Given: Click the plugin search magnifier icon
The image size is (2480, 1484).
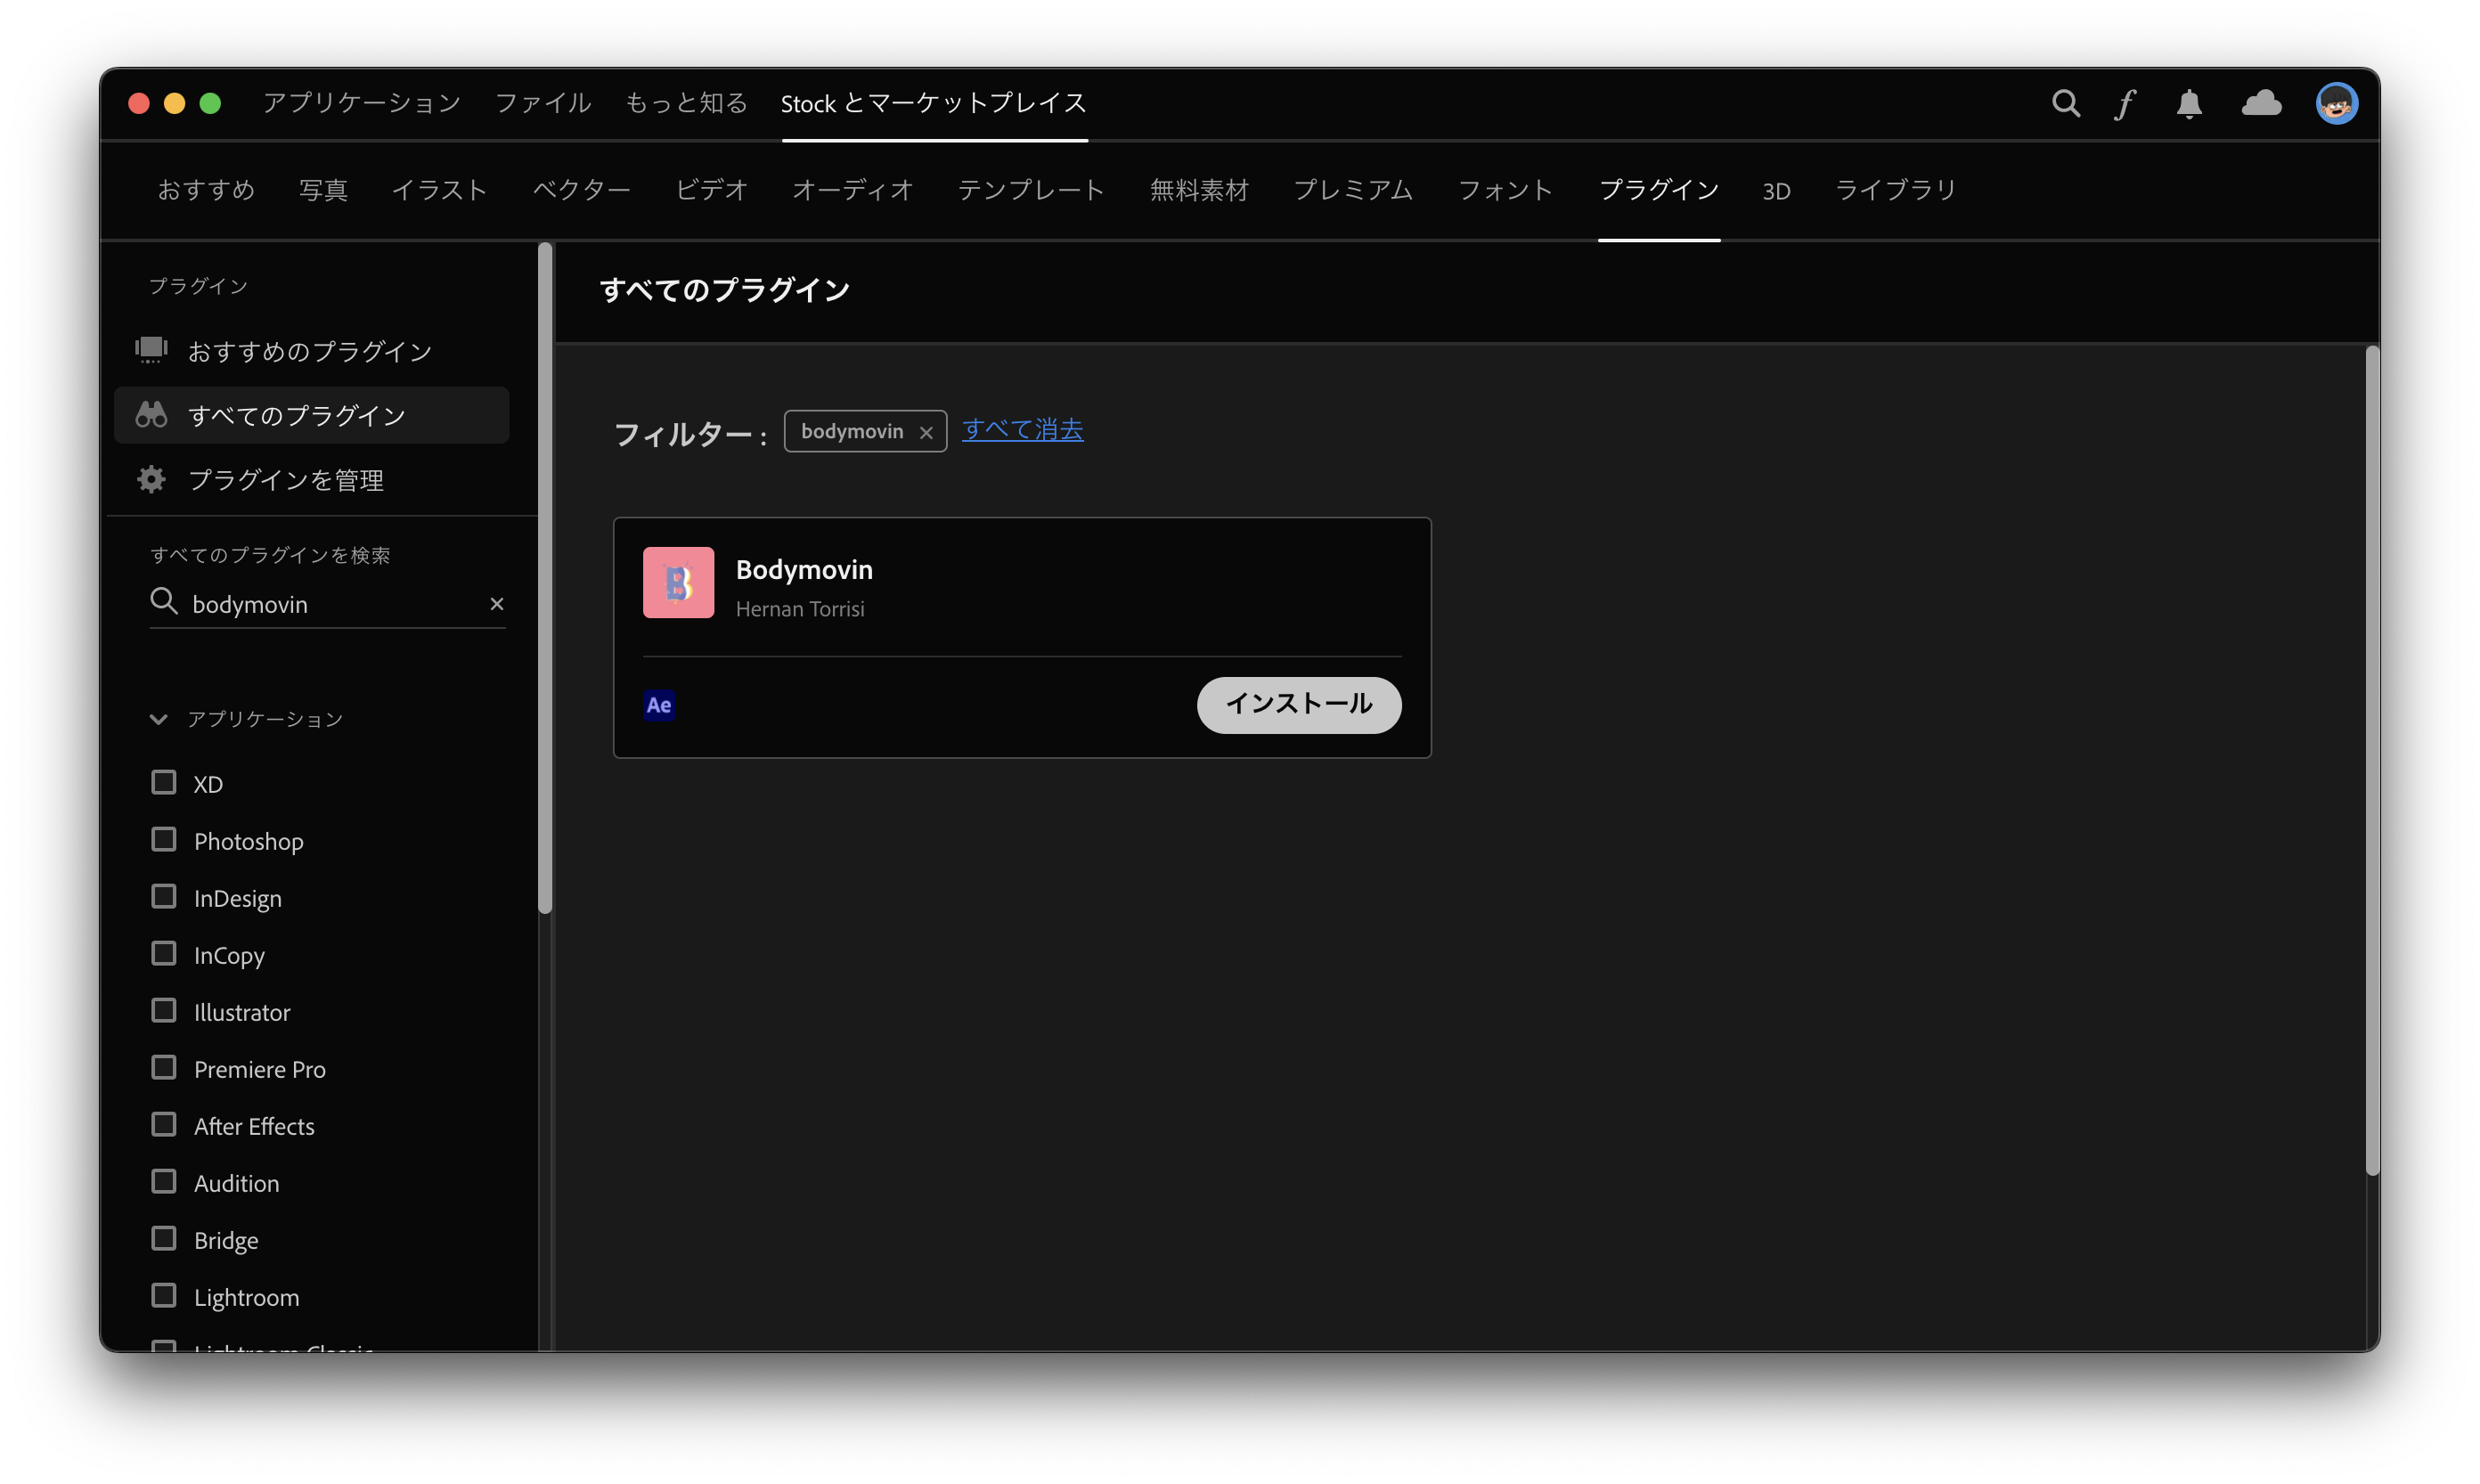Looking at the screenshot, I should point(163,601).
